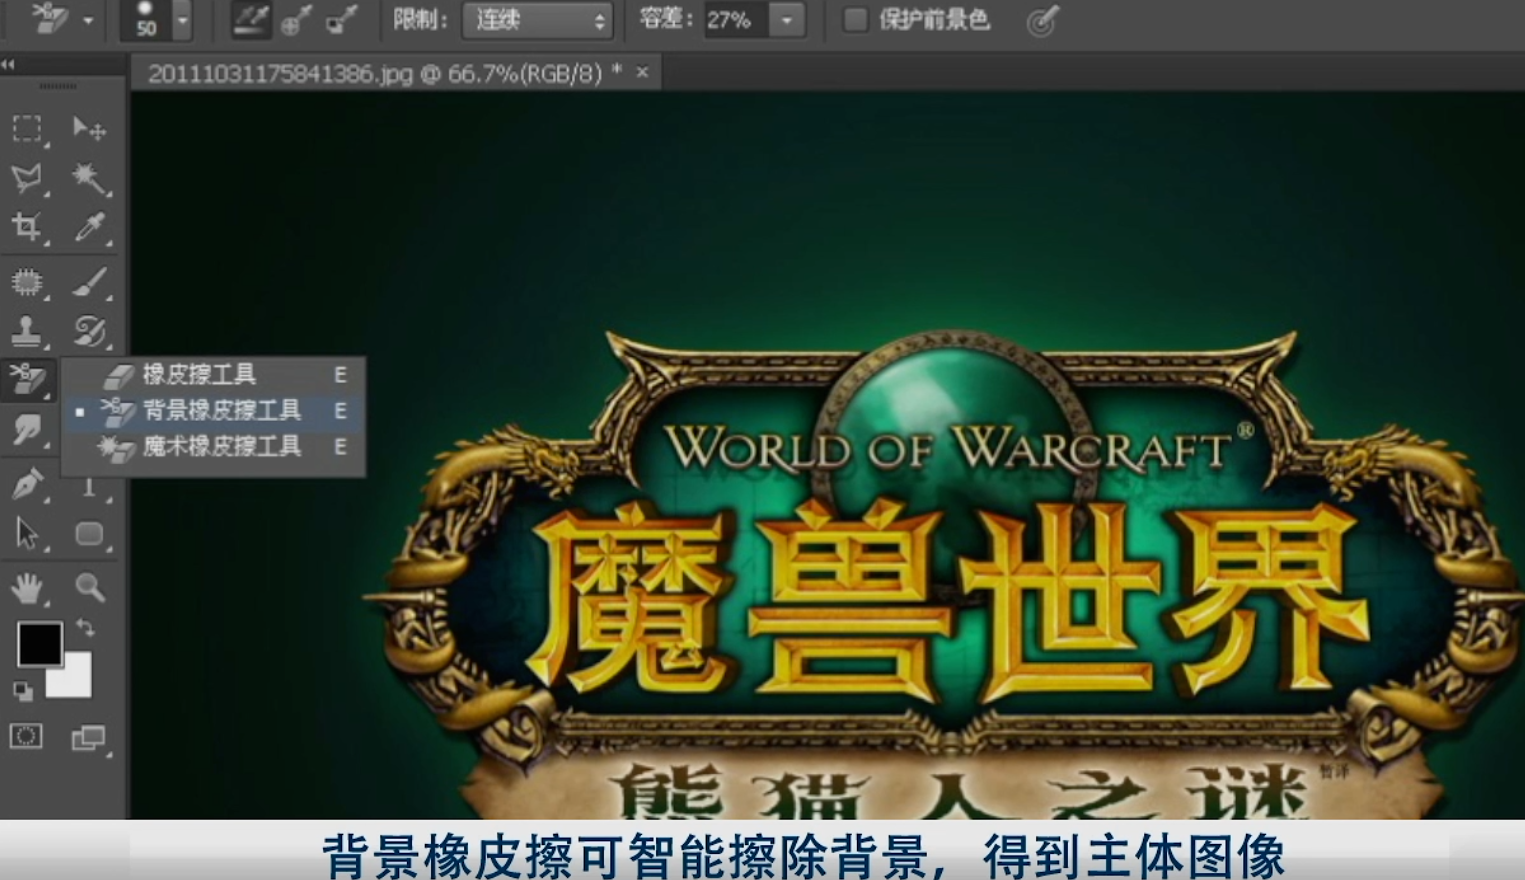Select the Crop tool
The width and height of the screenshot is (1525, 880).
click(27, 227)
